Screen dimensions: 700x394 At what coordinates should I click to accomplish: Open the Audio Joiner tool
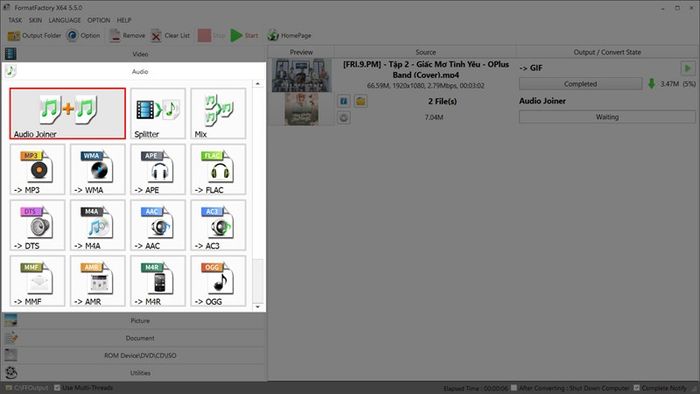[67, 113]
